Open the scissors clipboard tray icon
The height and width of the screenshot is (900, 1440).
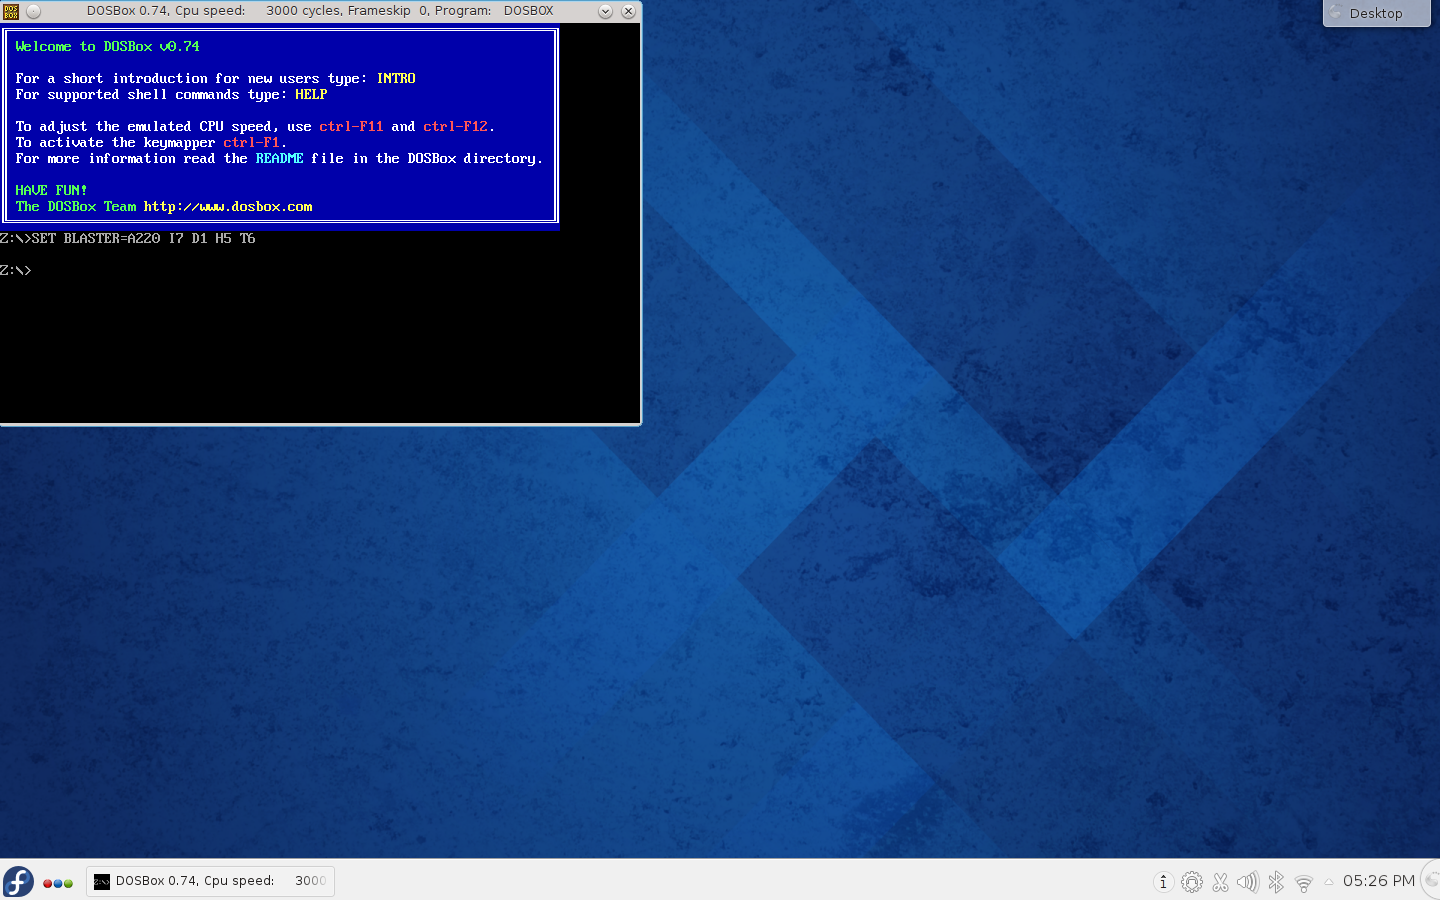tap(1220, 882)
